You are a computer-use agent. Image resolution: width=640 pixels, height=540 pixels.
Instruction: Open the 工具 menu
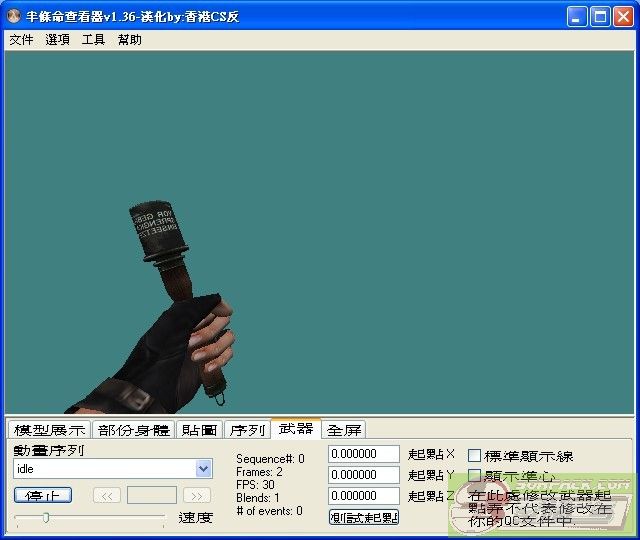point(93,40)
